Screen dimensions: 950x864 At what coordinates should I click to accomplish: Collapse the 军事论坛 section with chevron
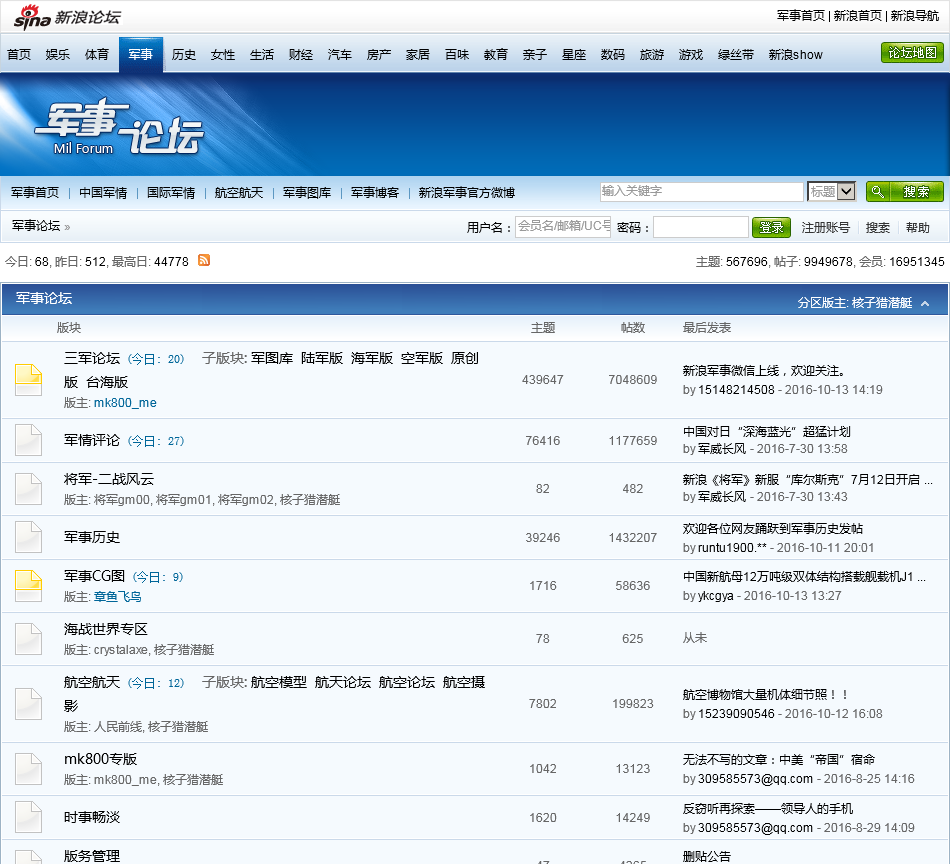point(925,303)
